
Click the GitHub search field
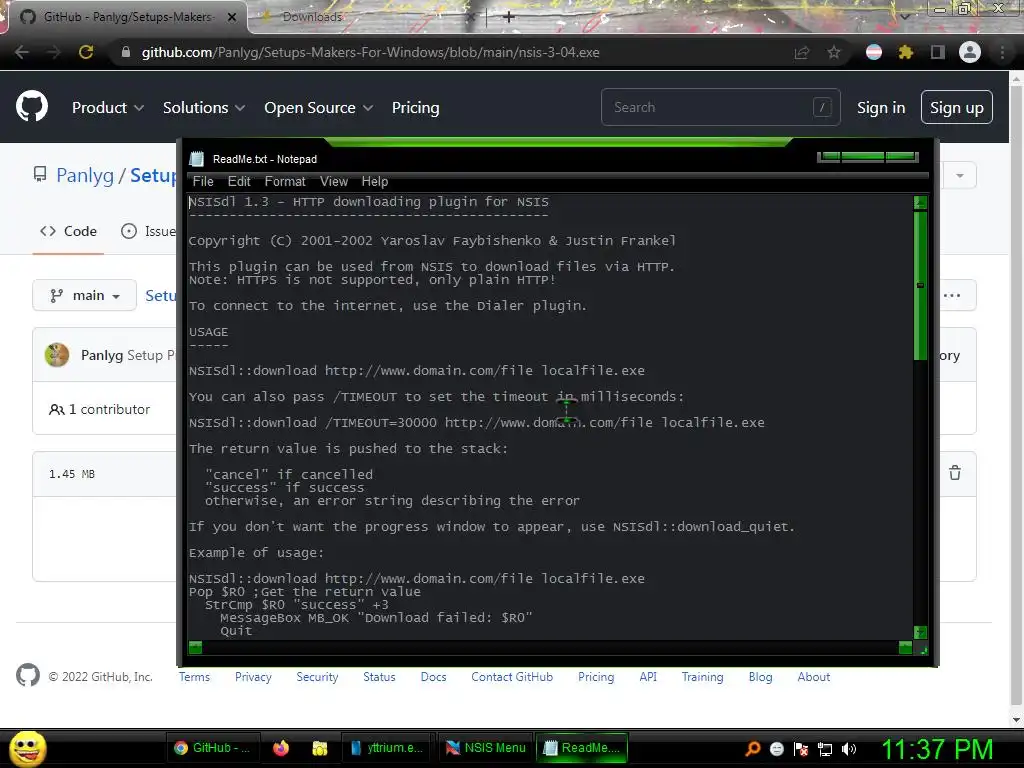720,107
